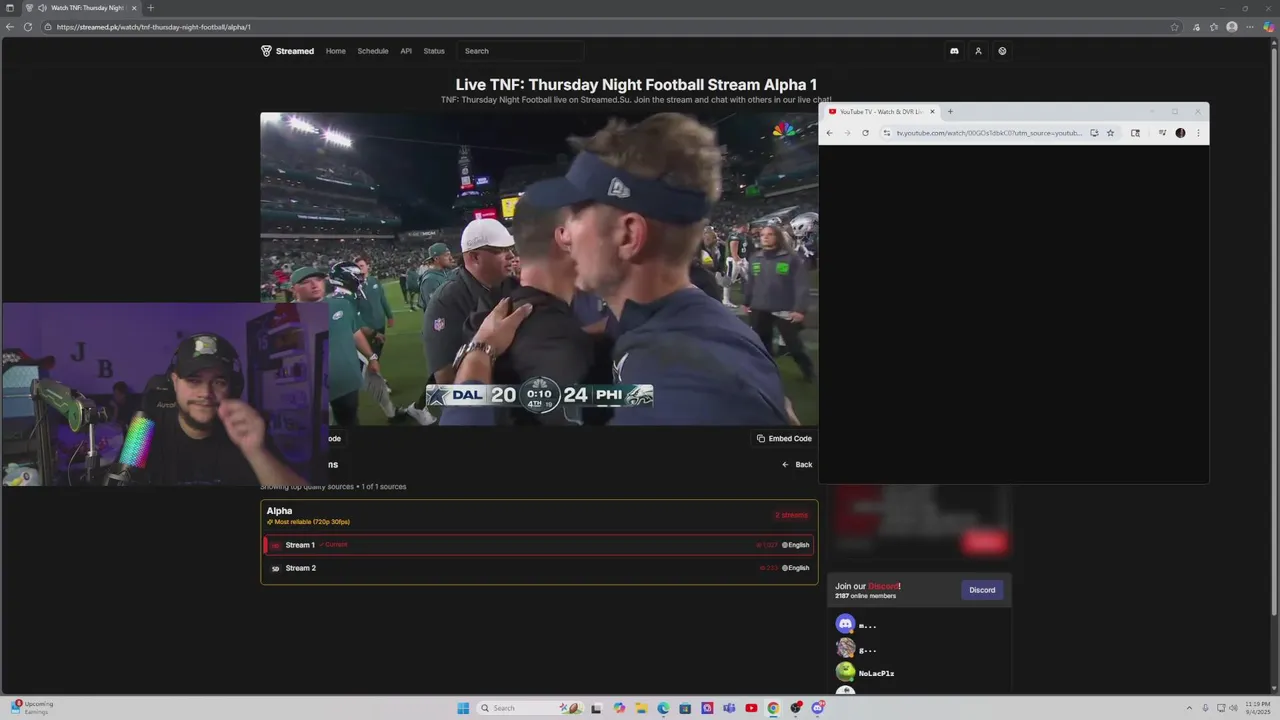This screenshot has height=720, width=1280.
Task: Open Microsoft Teams from the taskbar
Action: [x=729, y=708]
